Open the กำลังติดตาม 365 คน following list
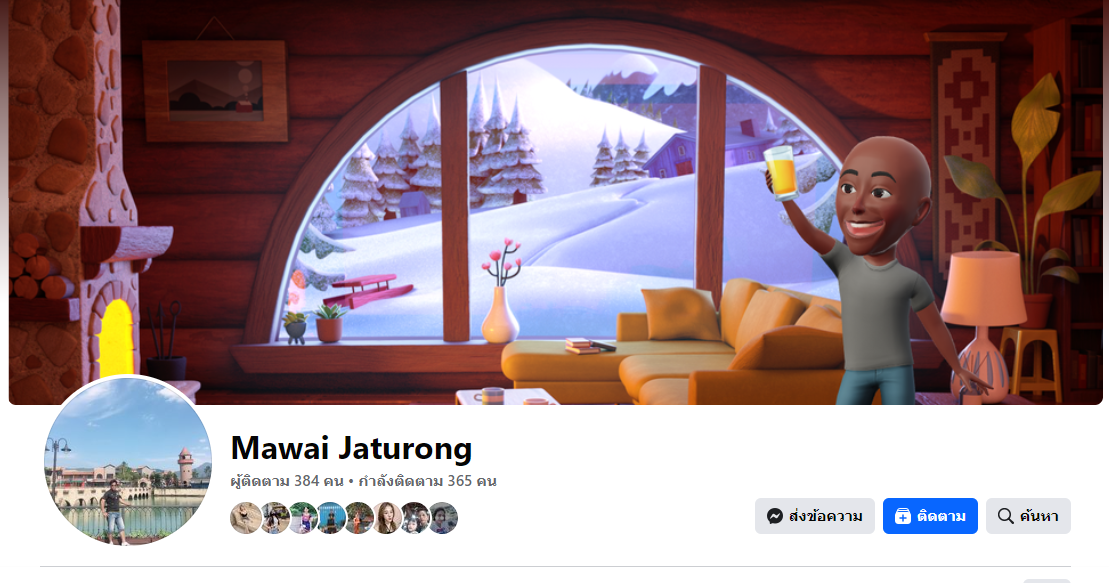This screenshot has height=583, width=1109. coord(427,481)
